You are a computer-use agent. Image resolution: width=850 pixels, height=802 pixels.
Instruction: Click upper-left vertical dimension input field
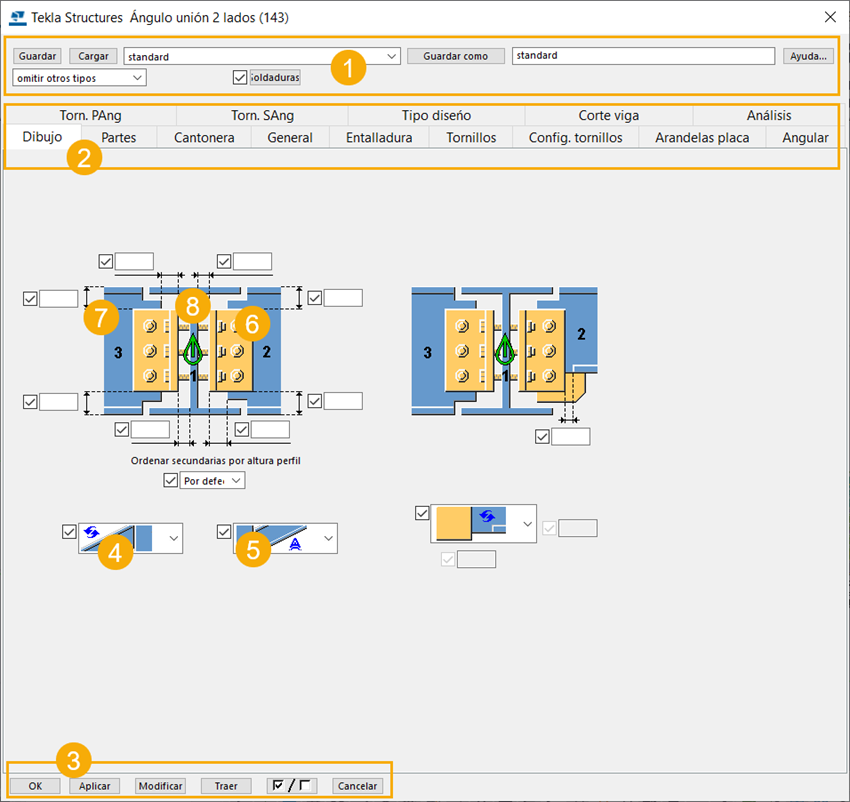tap(59, 298)
